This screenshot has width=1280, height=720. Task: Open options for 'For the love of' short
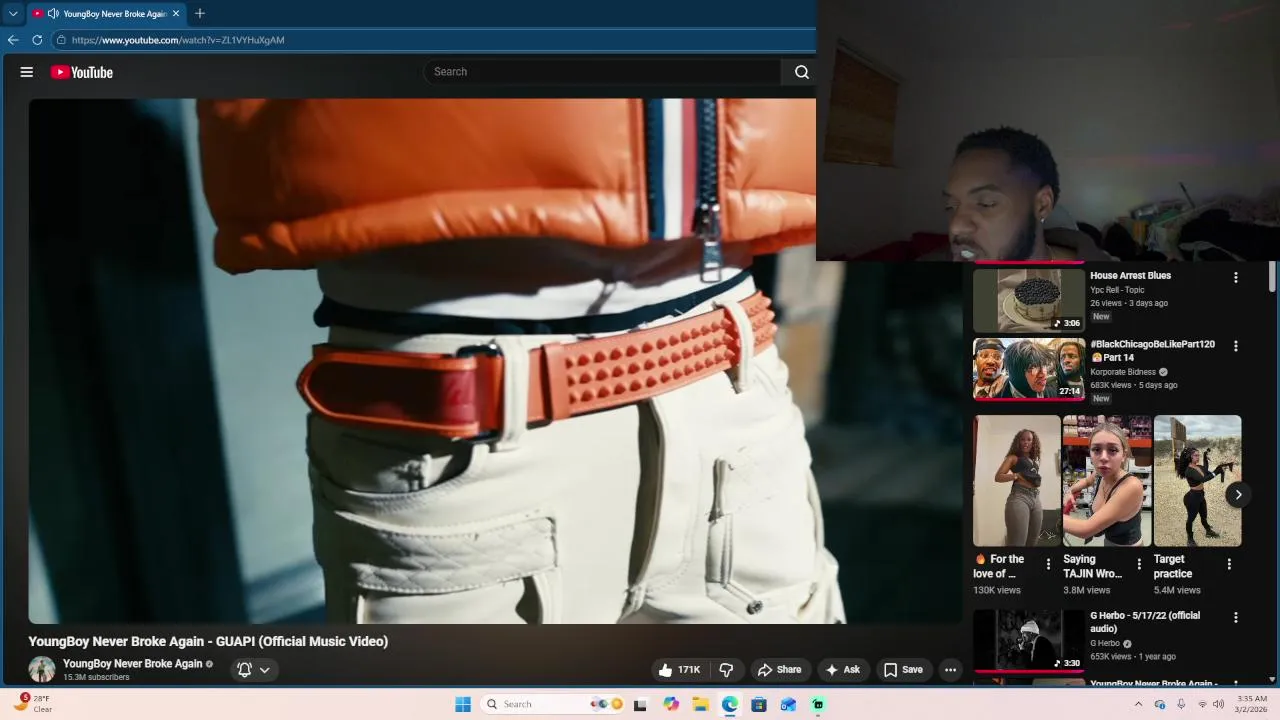[1048, 564]
